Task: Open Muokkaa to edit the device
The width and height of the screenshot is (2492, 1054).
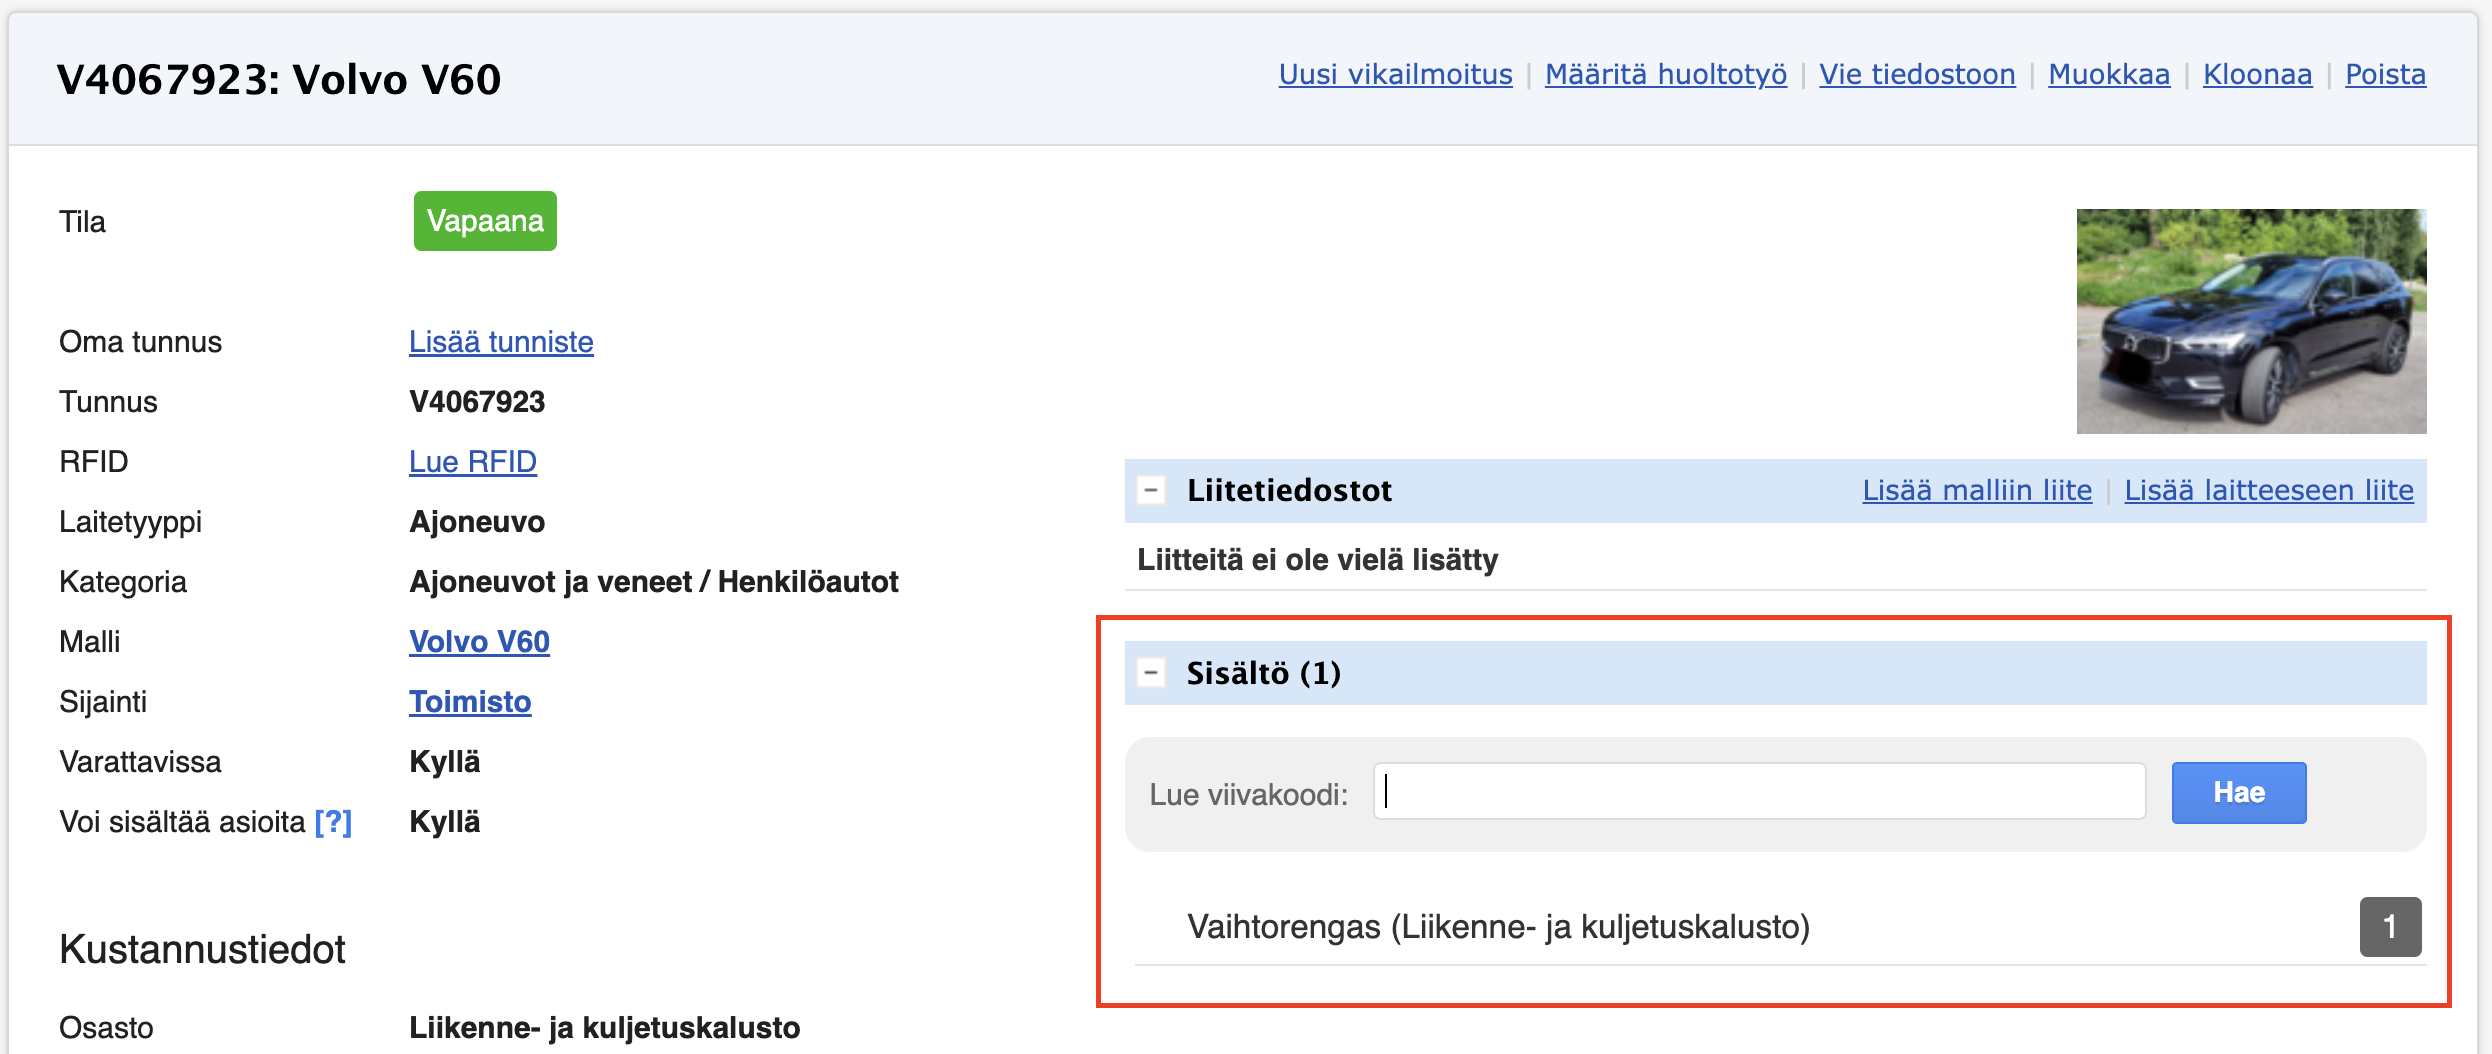Action: (x=2109, y=75)
